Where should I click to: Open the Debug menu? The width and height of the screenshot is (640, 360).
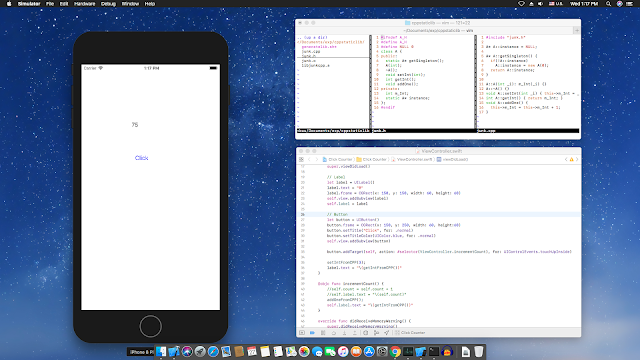tap(108, 4)
